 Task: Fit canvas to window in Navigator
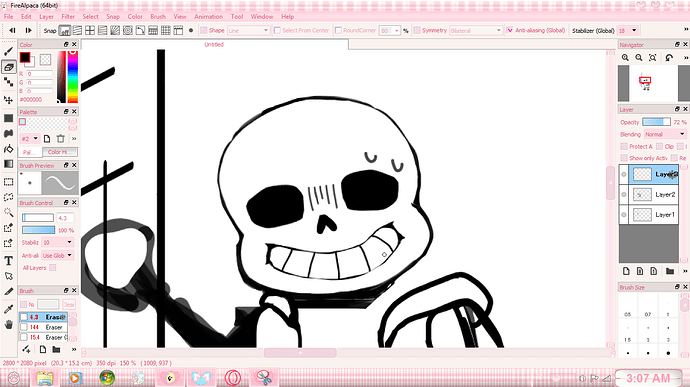pos(653,58)
